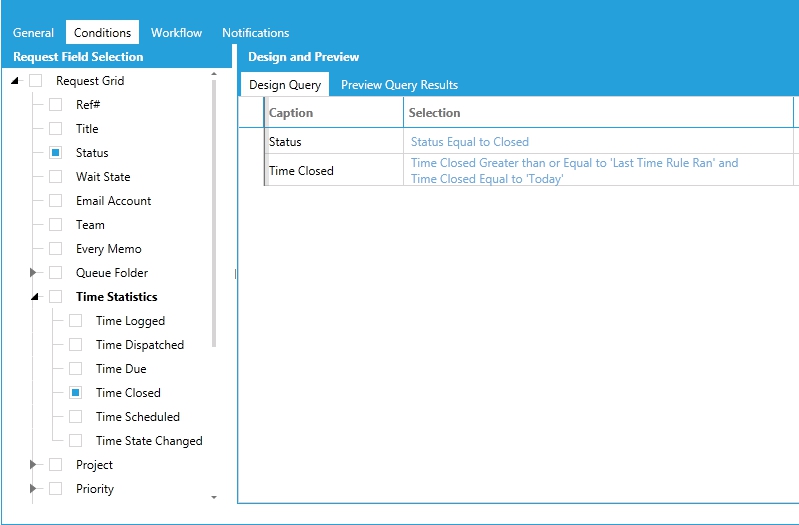Click the field tree scroll down arrow
The image size is (799, 525).
[x=214, y=497]
